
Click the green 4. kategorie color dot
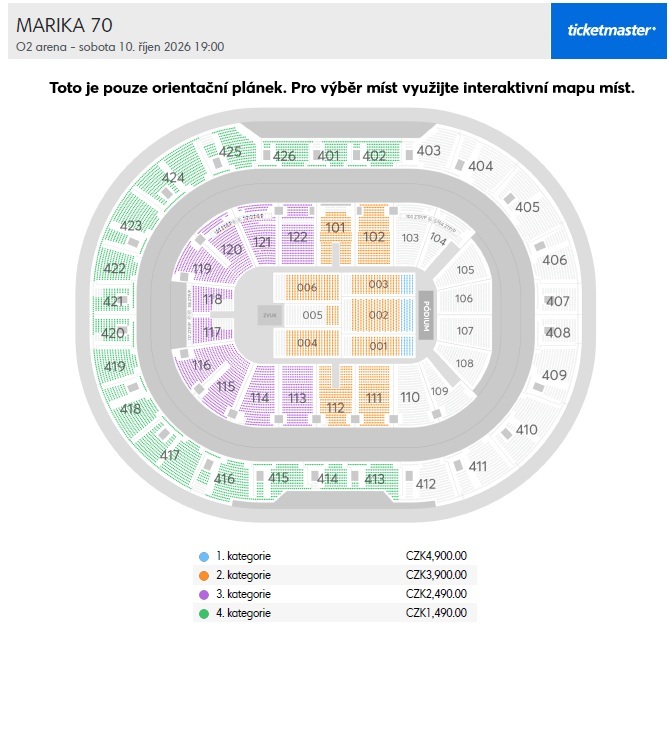pyautogui.click(x=204, y=613)
